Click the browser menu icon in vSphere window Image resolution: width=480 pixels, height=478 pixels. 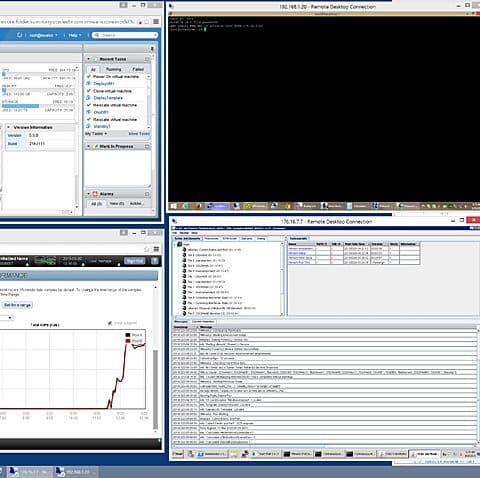pyautogui.click(x=156, y=22)
